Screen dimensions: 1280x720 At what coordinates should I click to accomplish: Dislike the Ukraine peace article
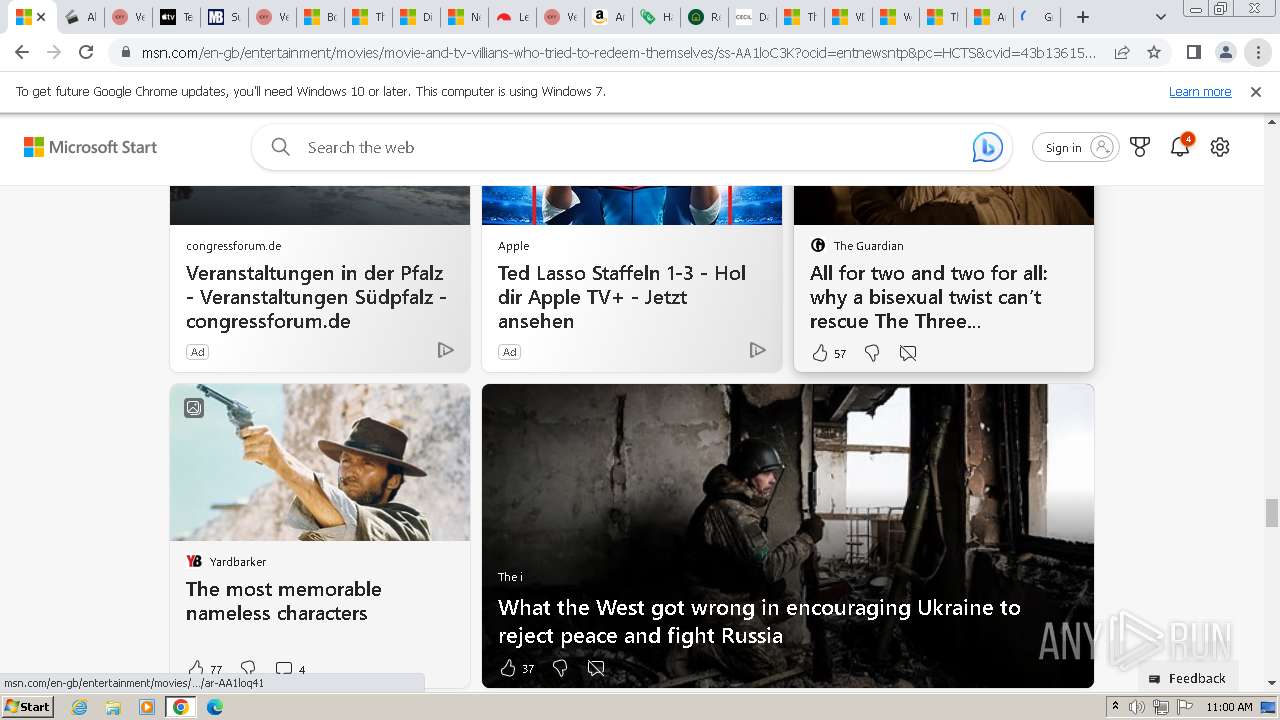560,668
